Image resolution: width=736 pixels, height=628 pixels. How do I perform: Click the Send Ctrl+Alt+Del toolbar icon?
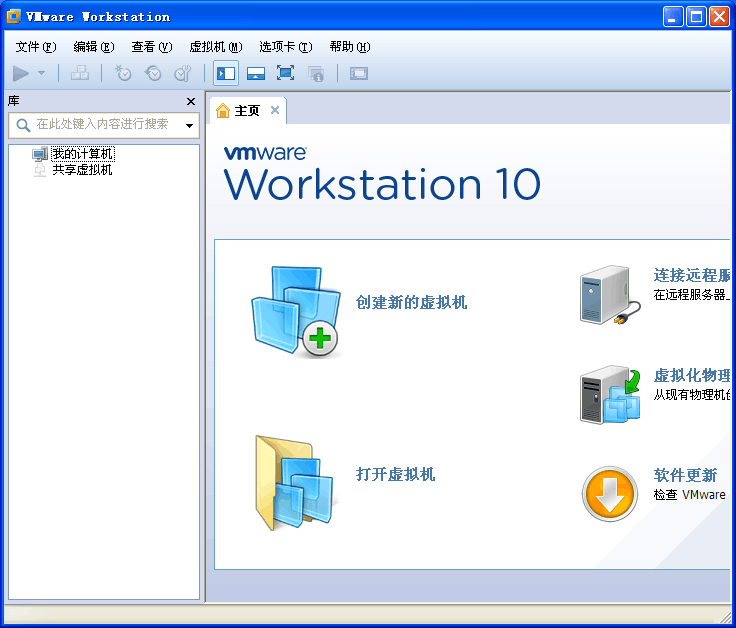(x=80, y=73)
